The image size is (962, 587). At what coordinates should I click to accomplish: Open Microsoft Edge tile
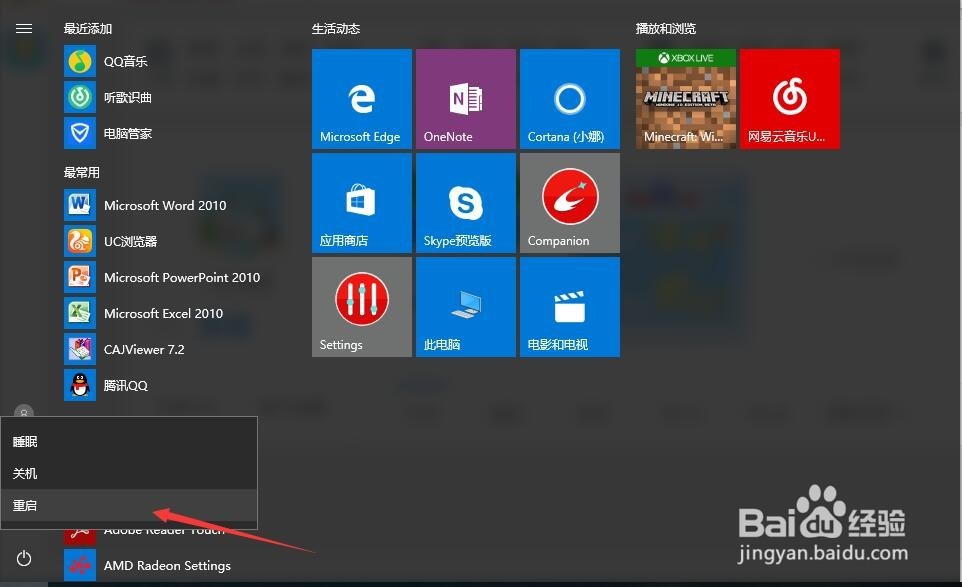[361, 99]
